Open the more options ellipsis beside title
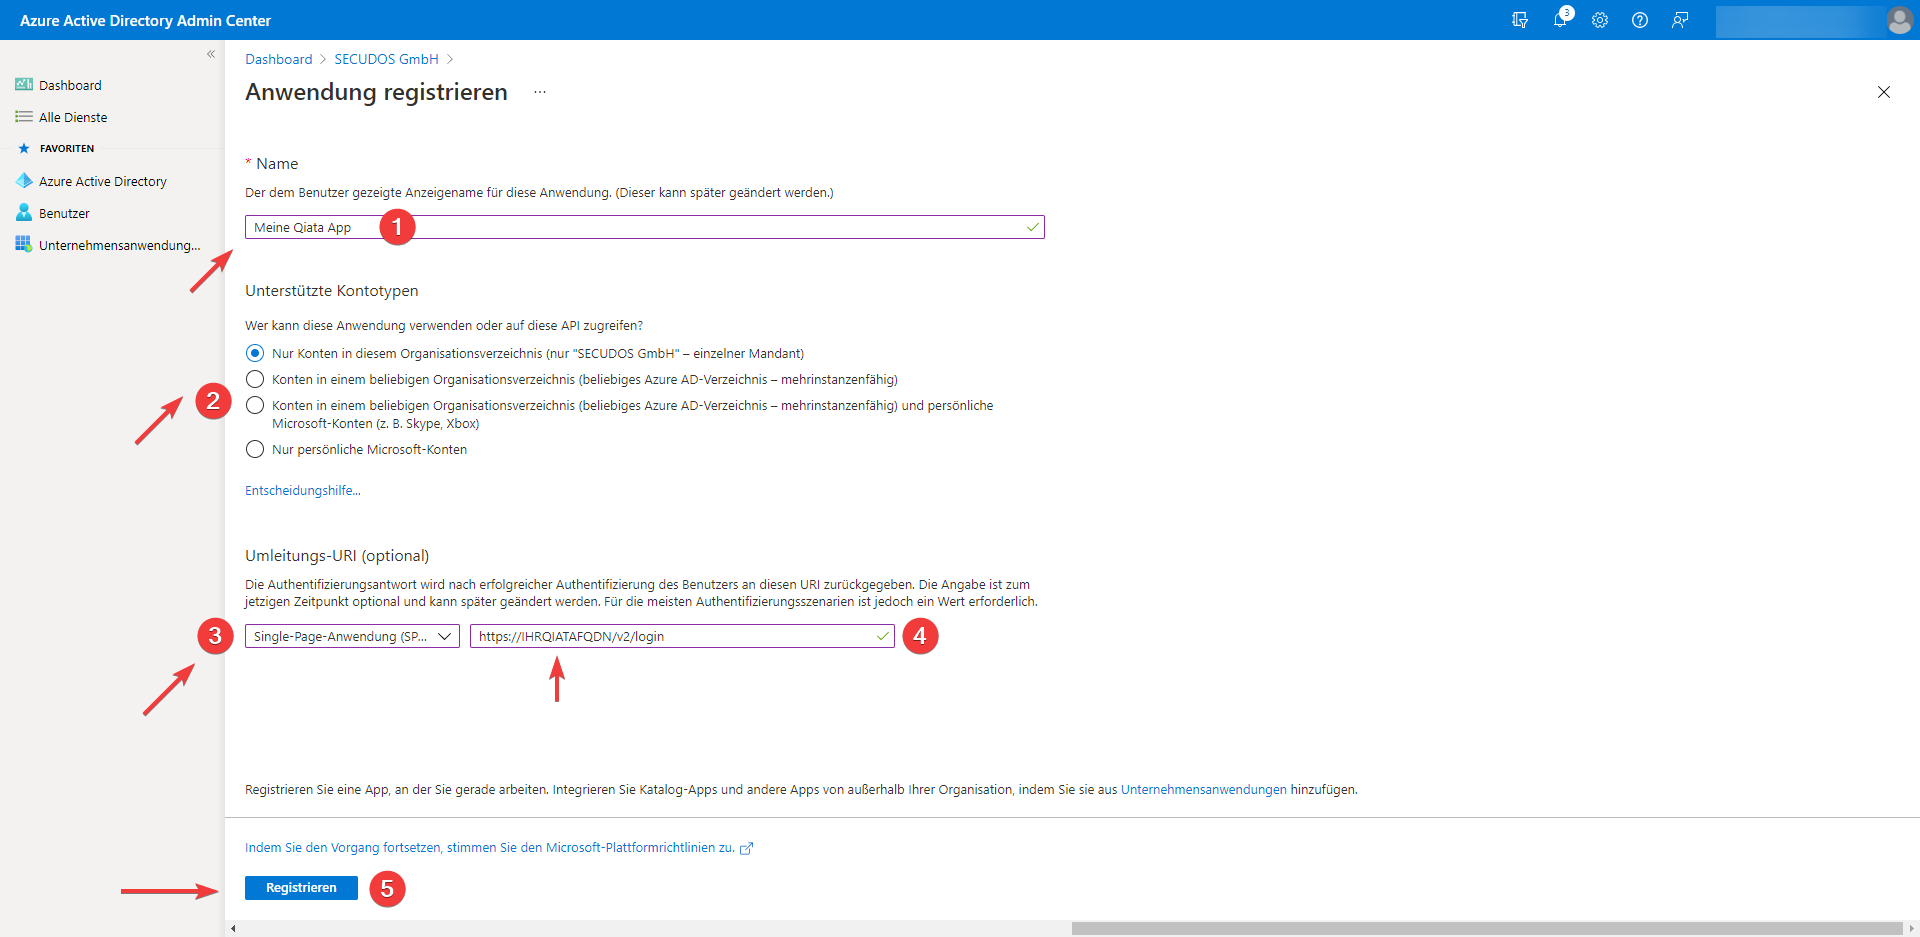The width and height of the screenshot is (1920, 937). pos(540,92)
